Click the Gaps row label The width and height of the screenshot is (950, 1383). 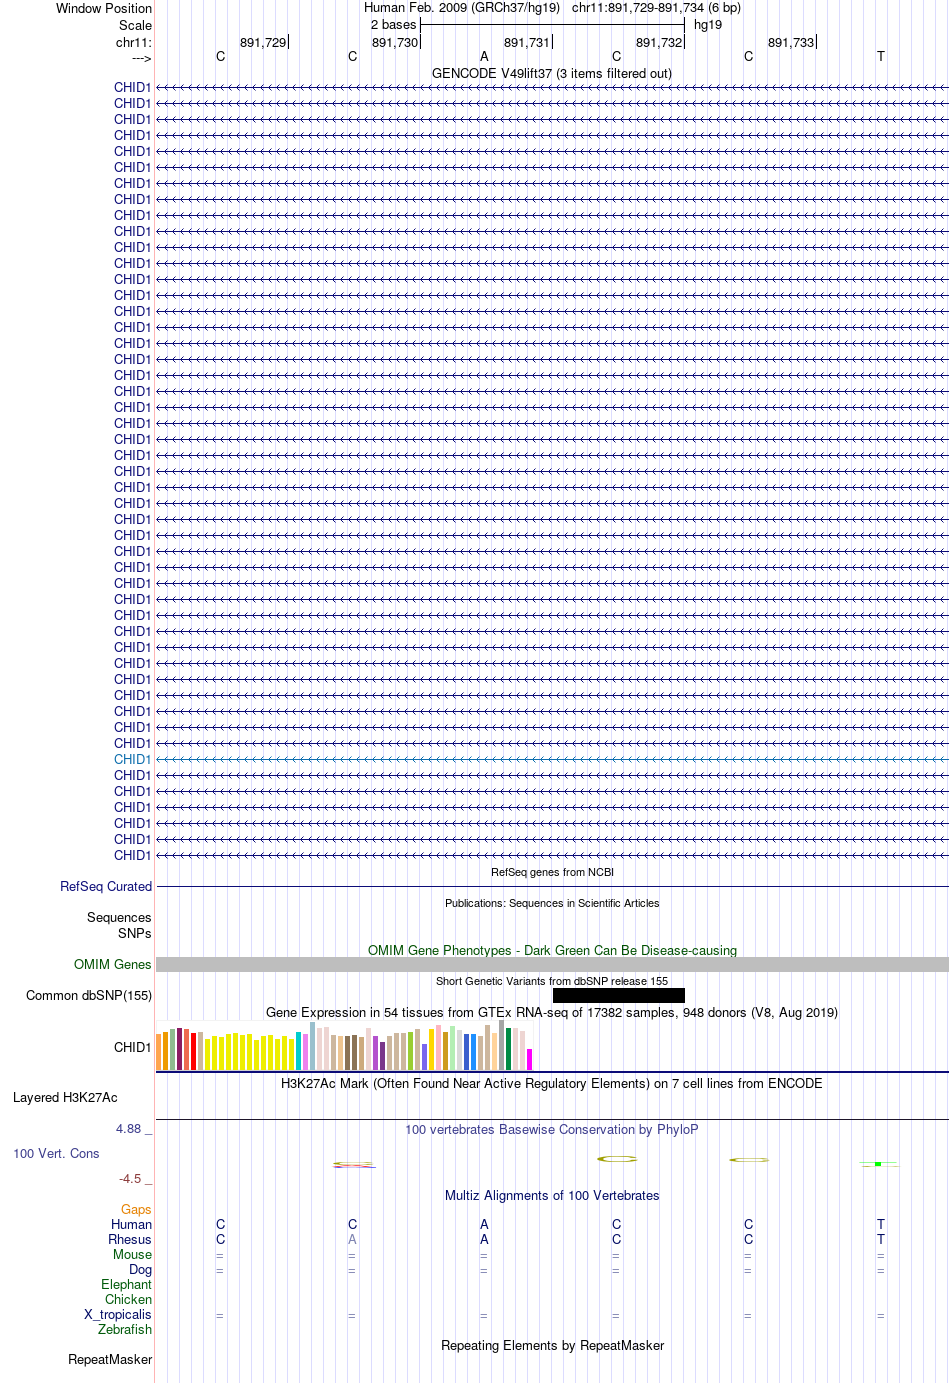pyautogui.click(x=136, y=1209)
